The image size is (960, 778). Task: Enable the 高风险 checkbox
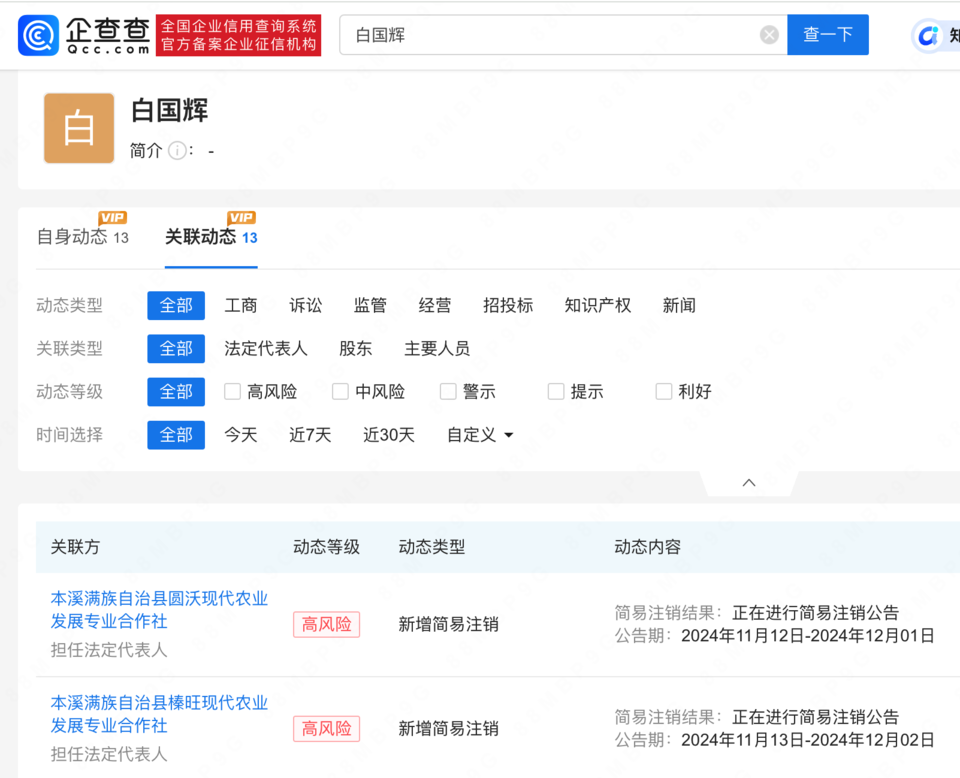pyautogui.click(x=233, y=392)
